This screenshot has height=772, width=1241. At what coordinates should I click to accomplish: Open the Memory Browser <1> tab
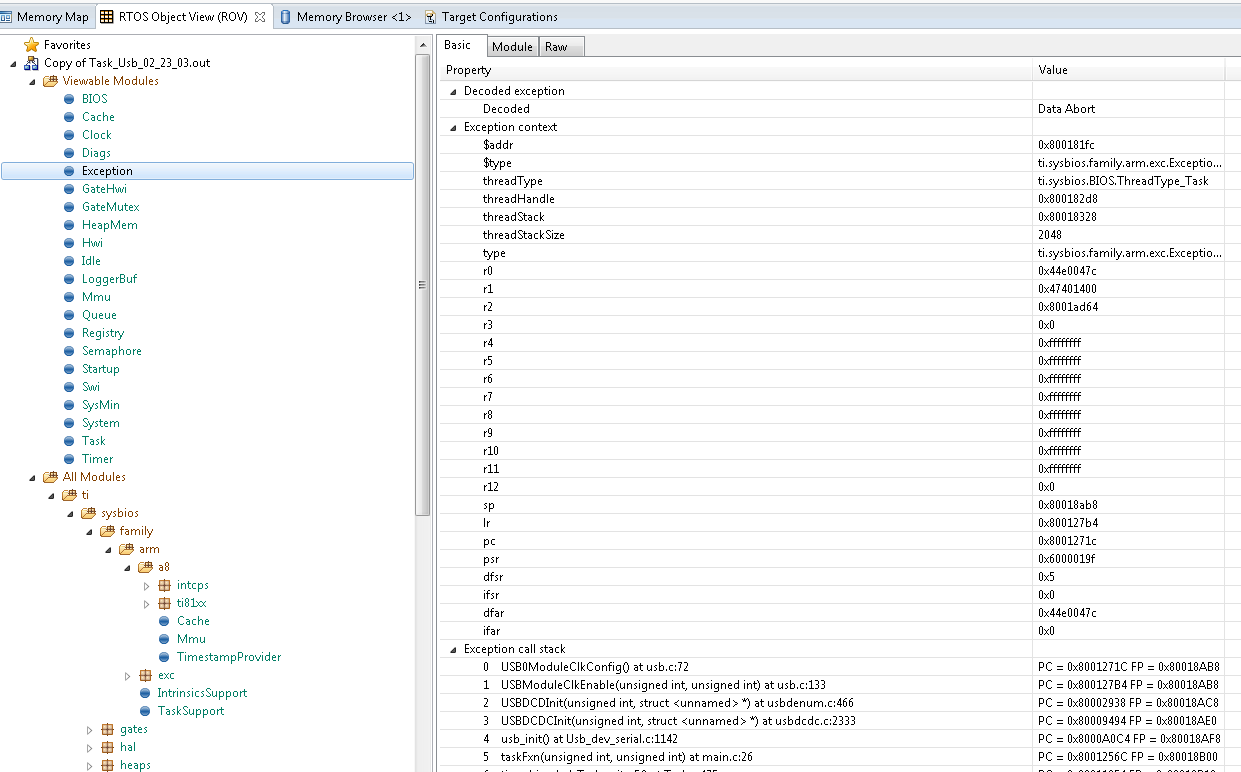[x=346, y=17]
